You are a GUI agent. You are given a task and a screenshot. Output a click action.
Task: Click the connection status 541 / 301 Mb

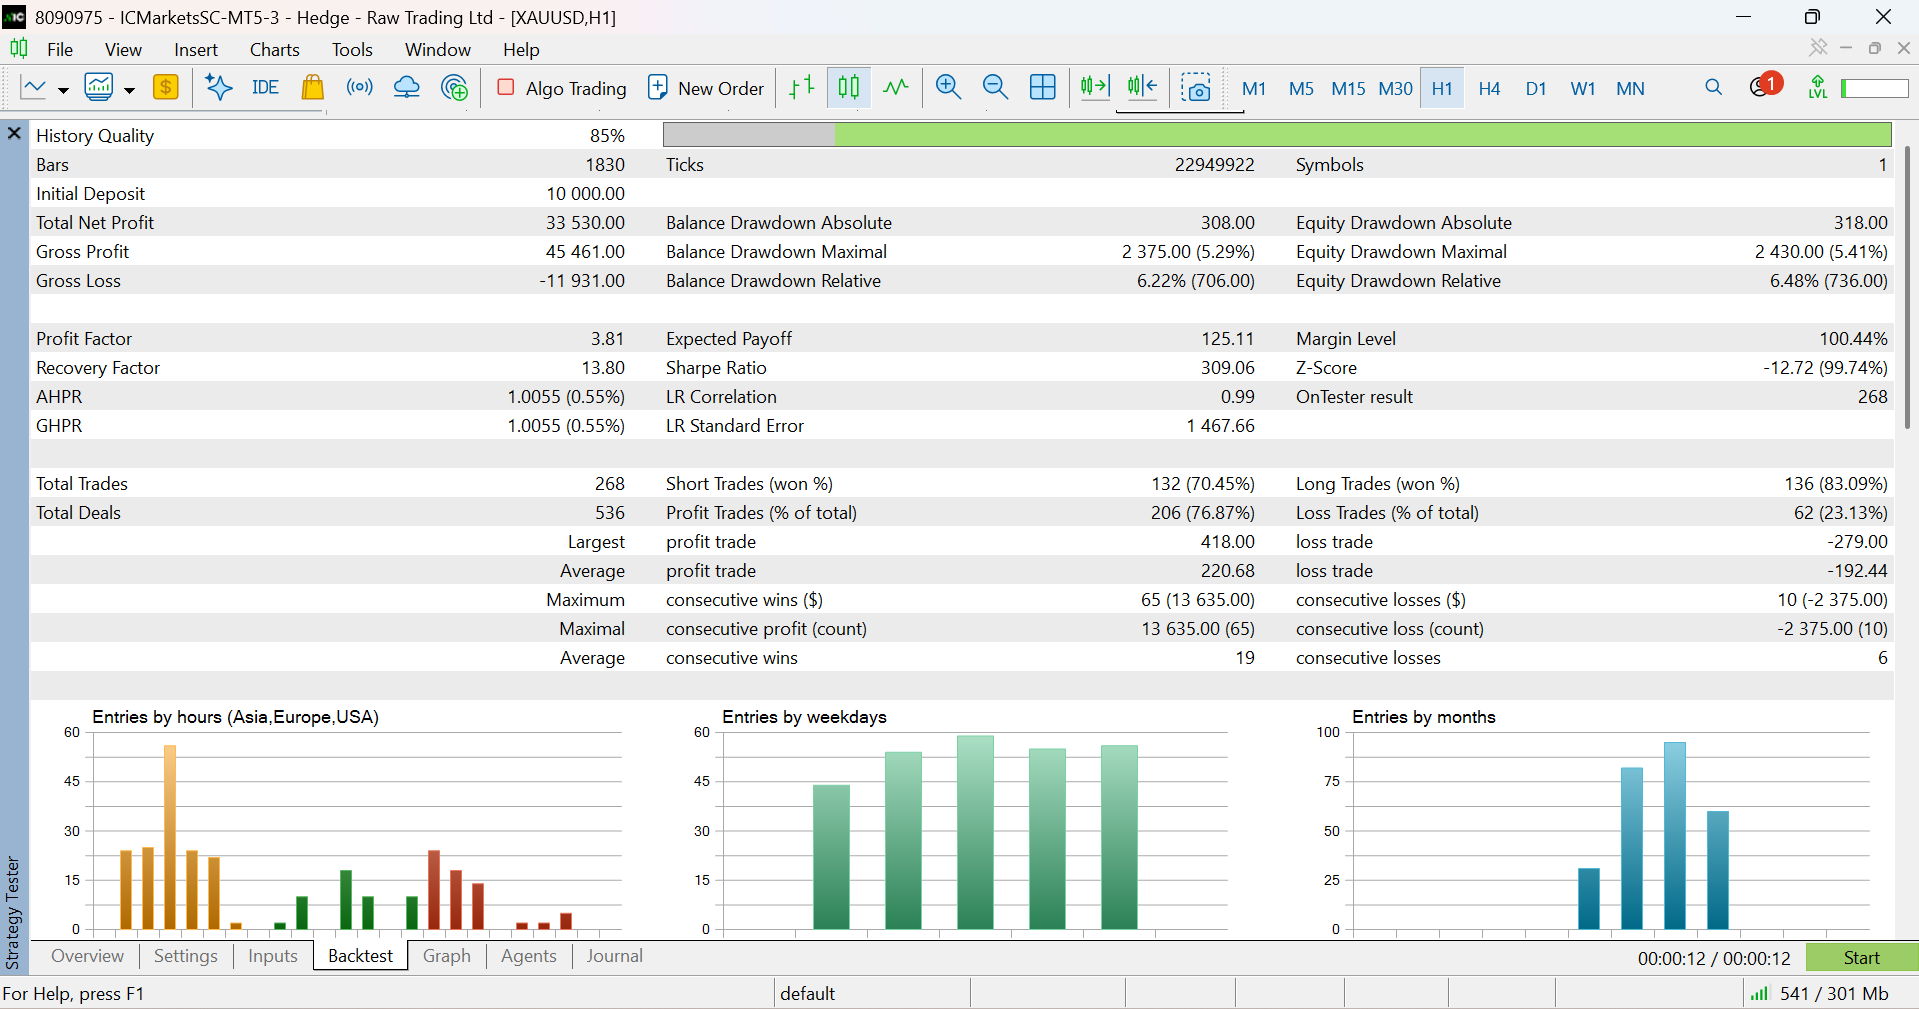point(1820,994)
